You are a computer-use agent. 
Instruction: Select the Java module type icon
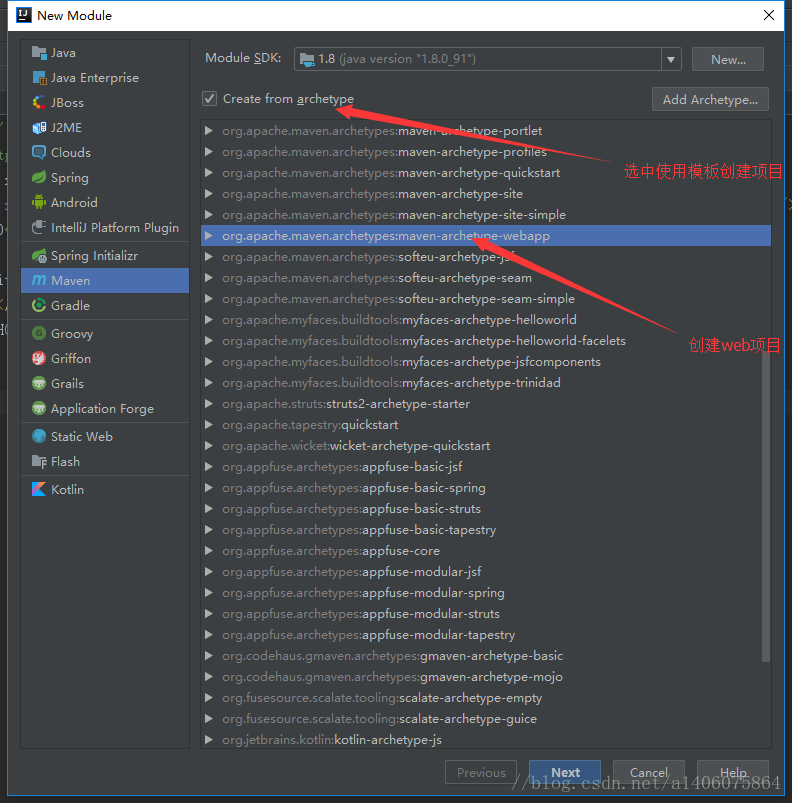pos(39,53)
